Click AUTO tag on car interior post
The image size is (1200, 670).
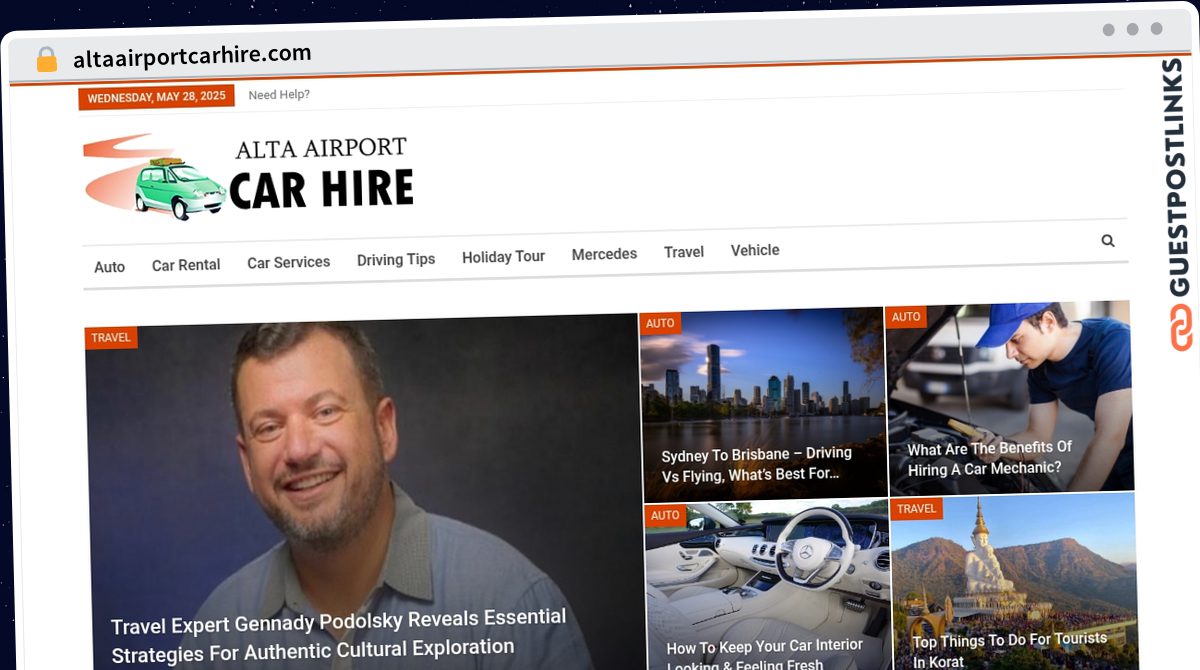665,516
